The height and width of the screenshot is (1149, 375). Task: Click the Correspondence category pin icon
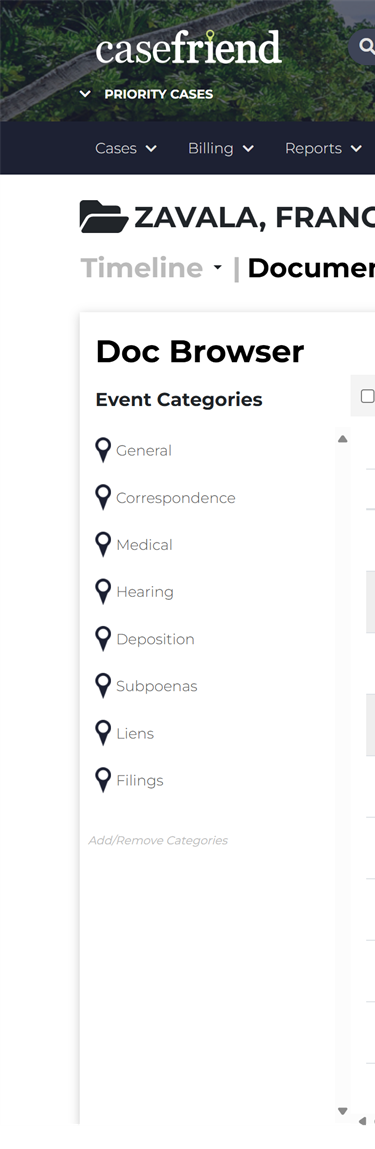103,497
